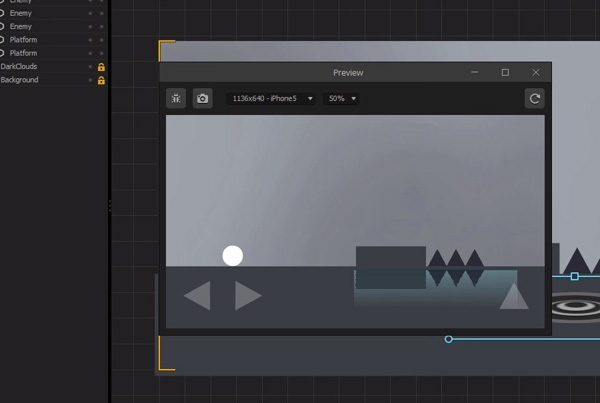The width and height of the screenshot is (600, 403).
Task: Select the DarkClouds layer row
Action: pyautogui.click(x=54, y=67)
